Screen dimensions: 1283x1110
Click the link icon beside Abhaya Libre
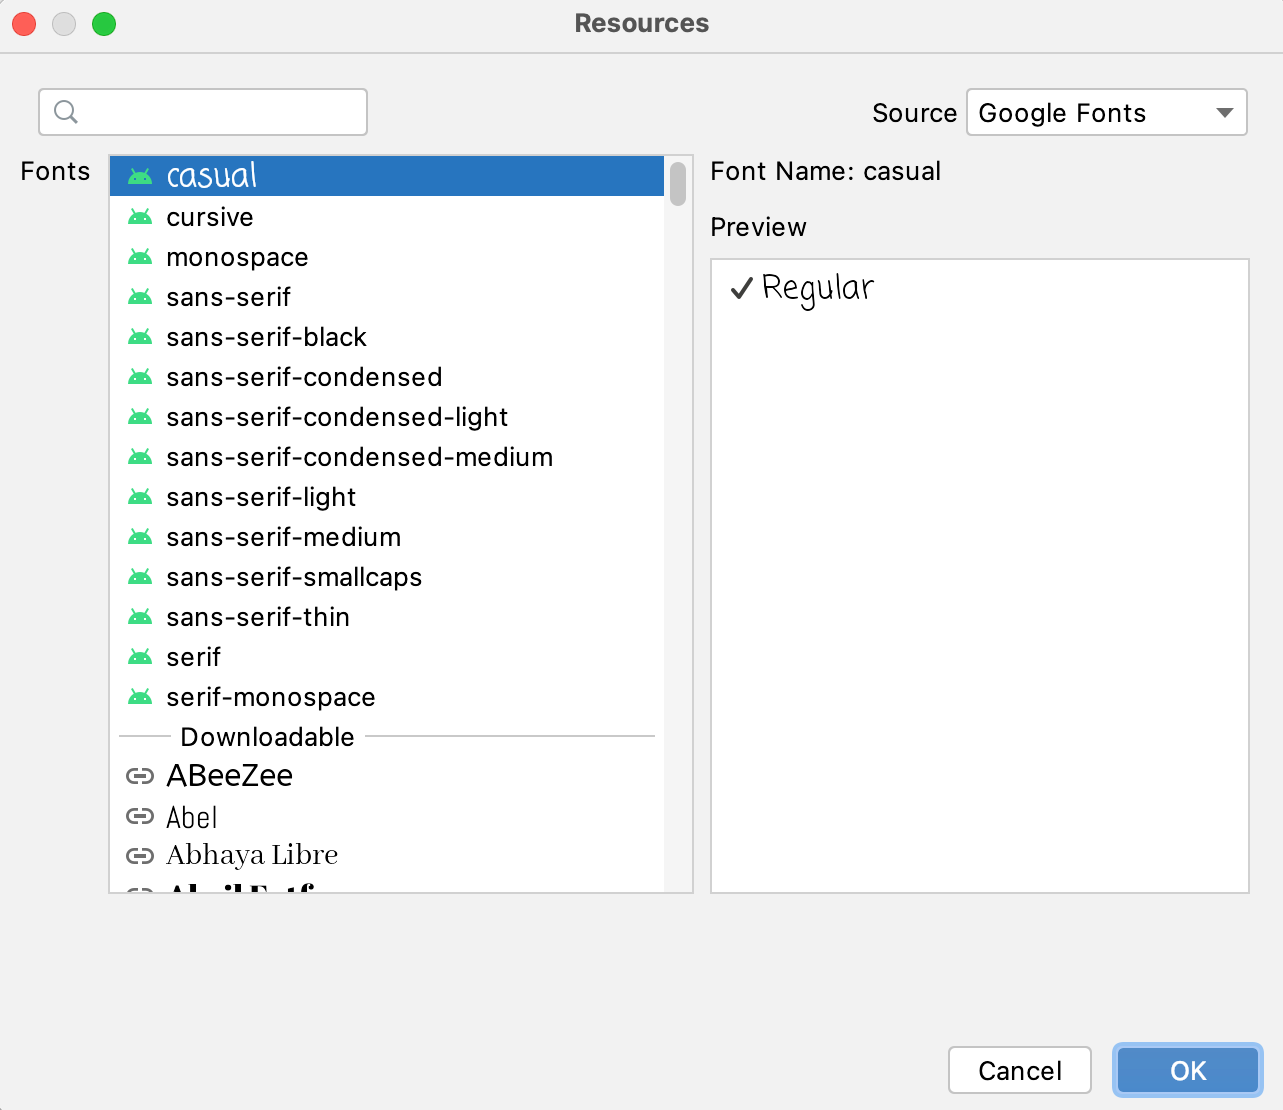[x=140, y=855]
